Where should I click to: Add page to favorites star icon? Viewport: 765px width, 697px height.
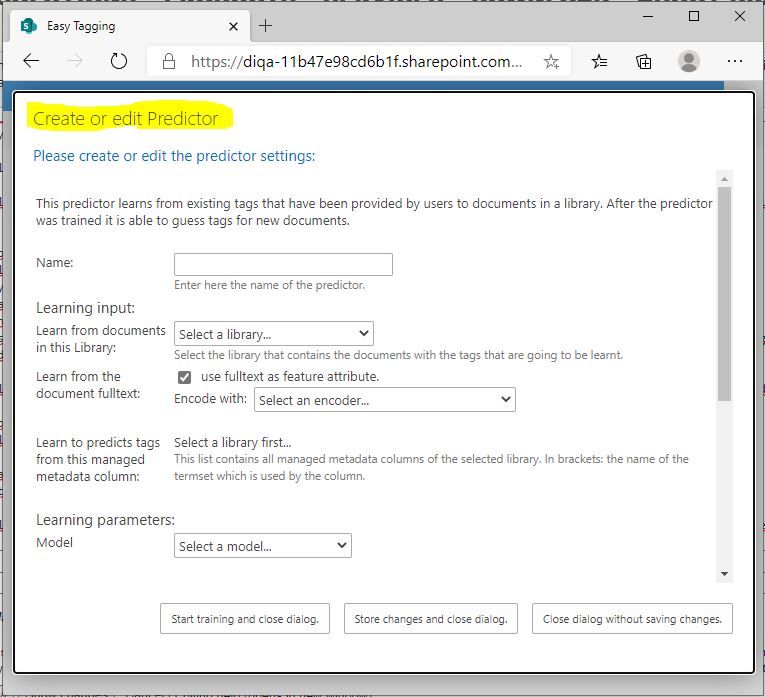coord(551,61)
